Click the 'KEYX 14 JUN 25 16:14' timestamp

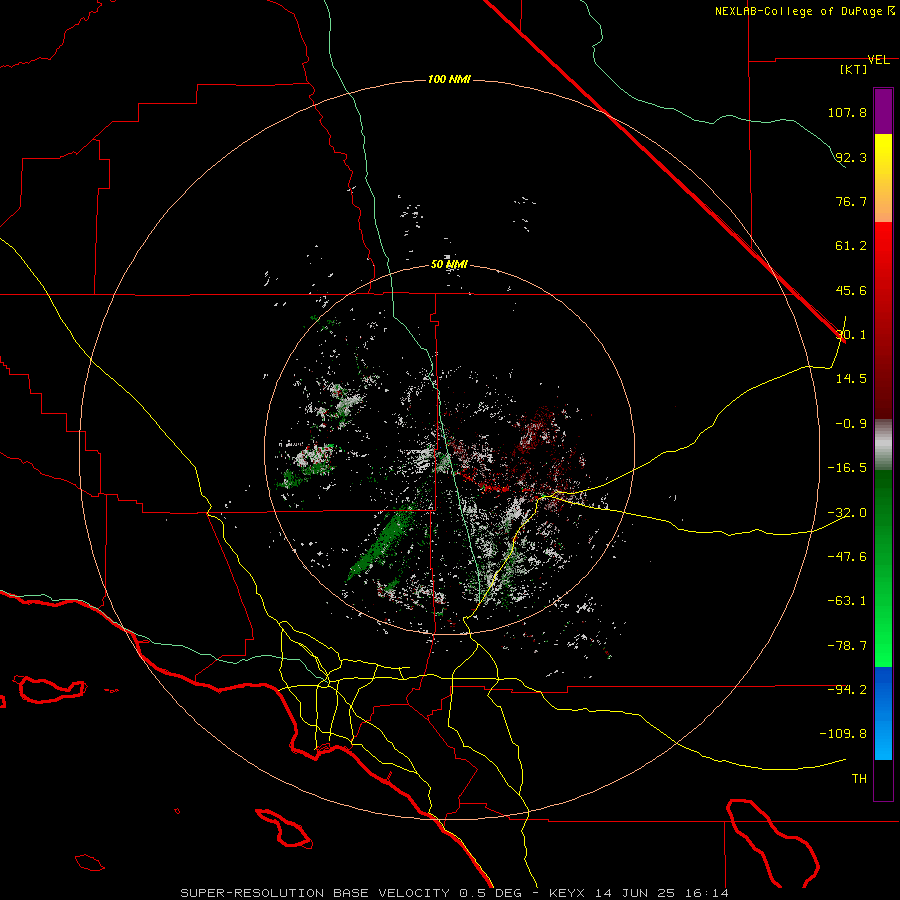click(x=639, y=893)
